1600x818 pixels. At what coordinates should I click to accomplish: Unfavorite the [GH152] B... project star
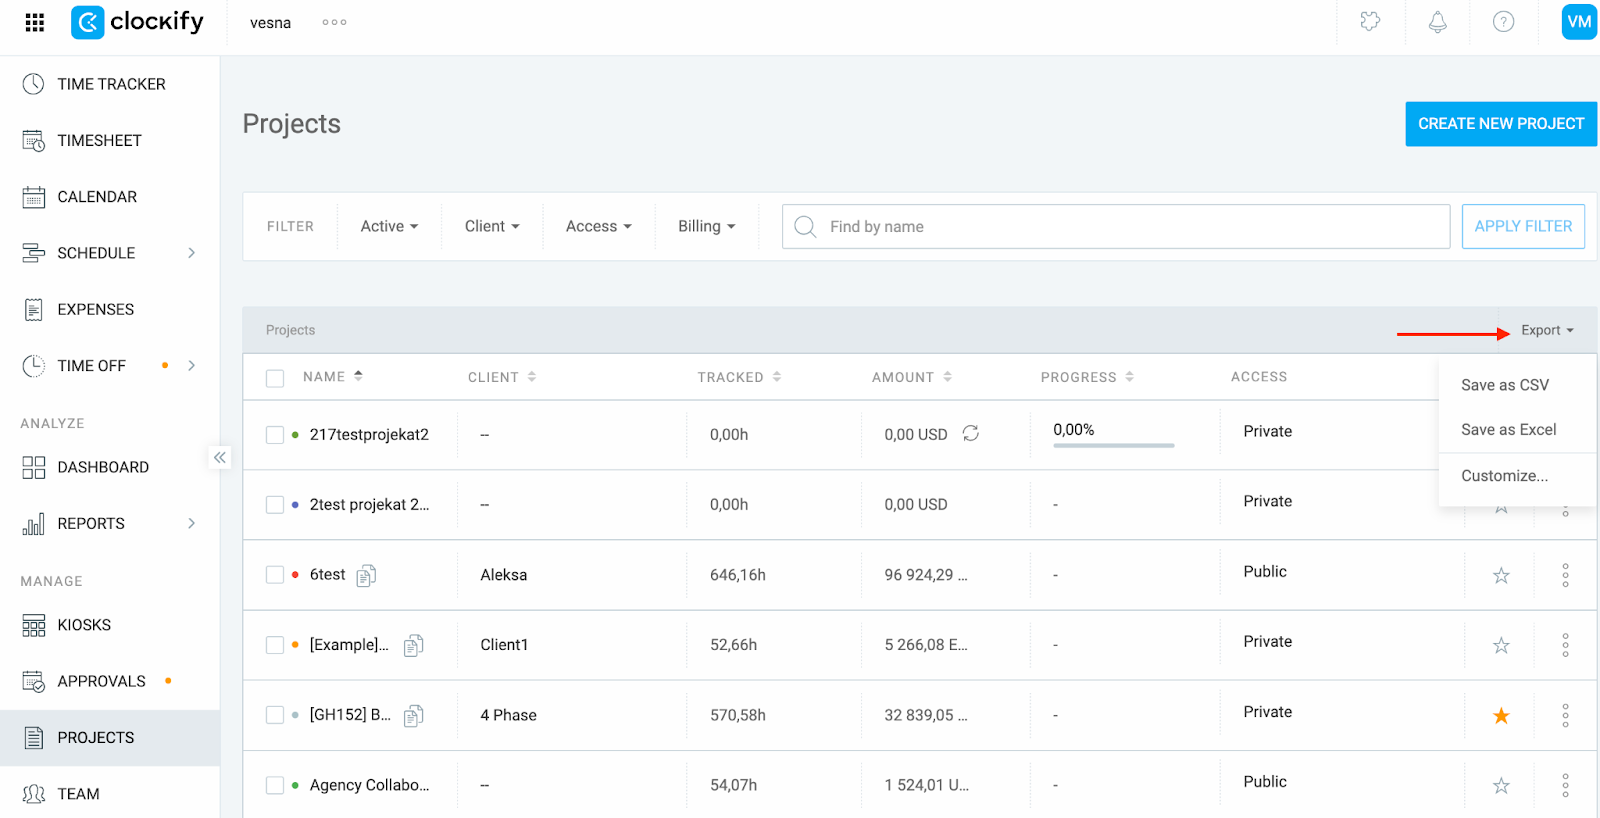[x=1501, y=715]
